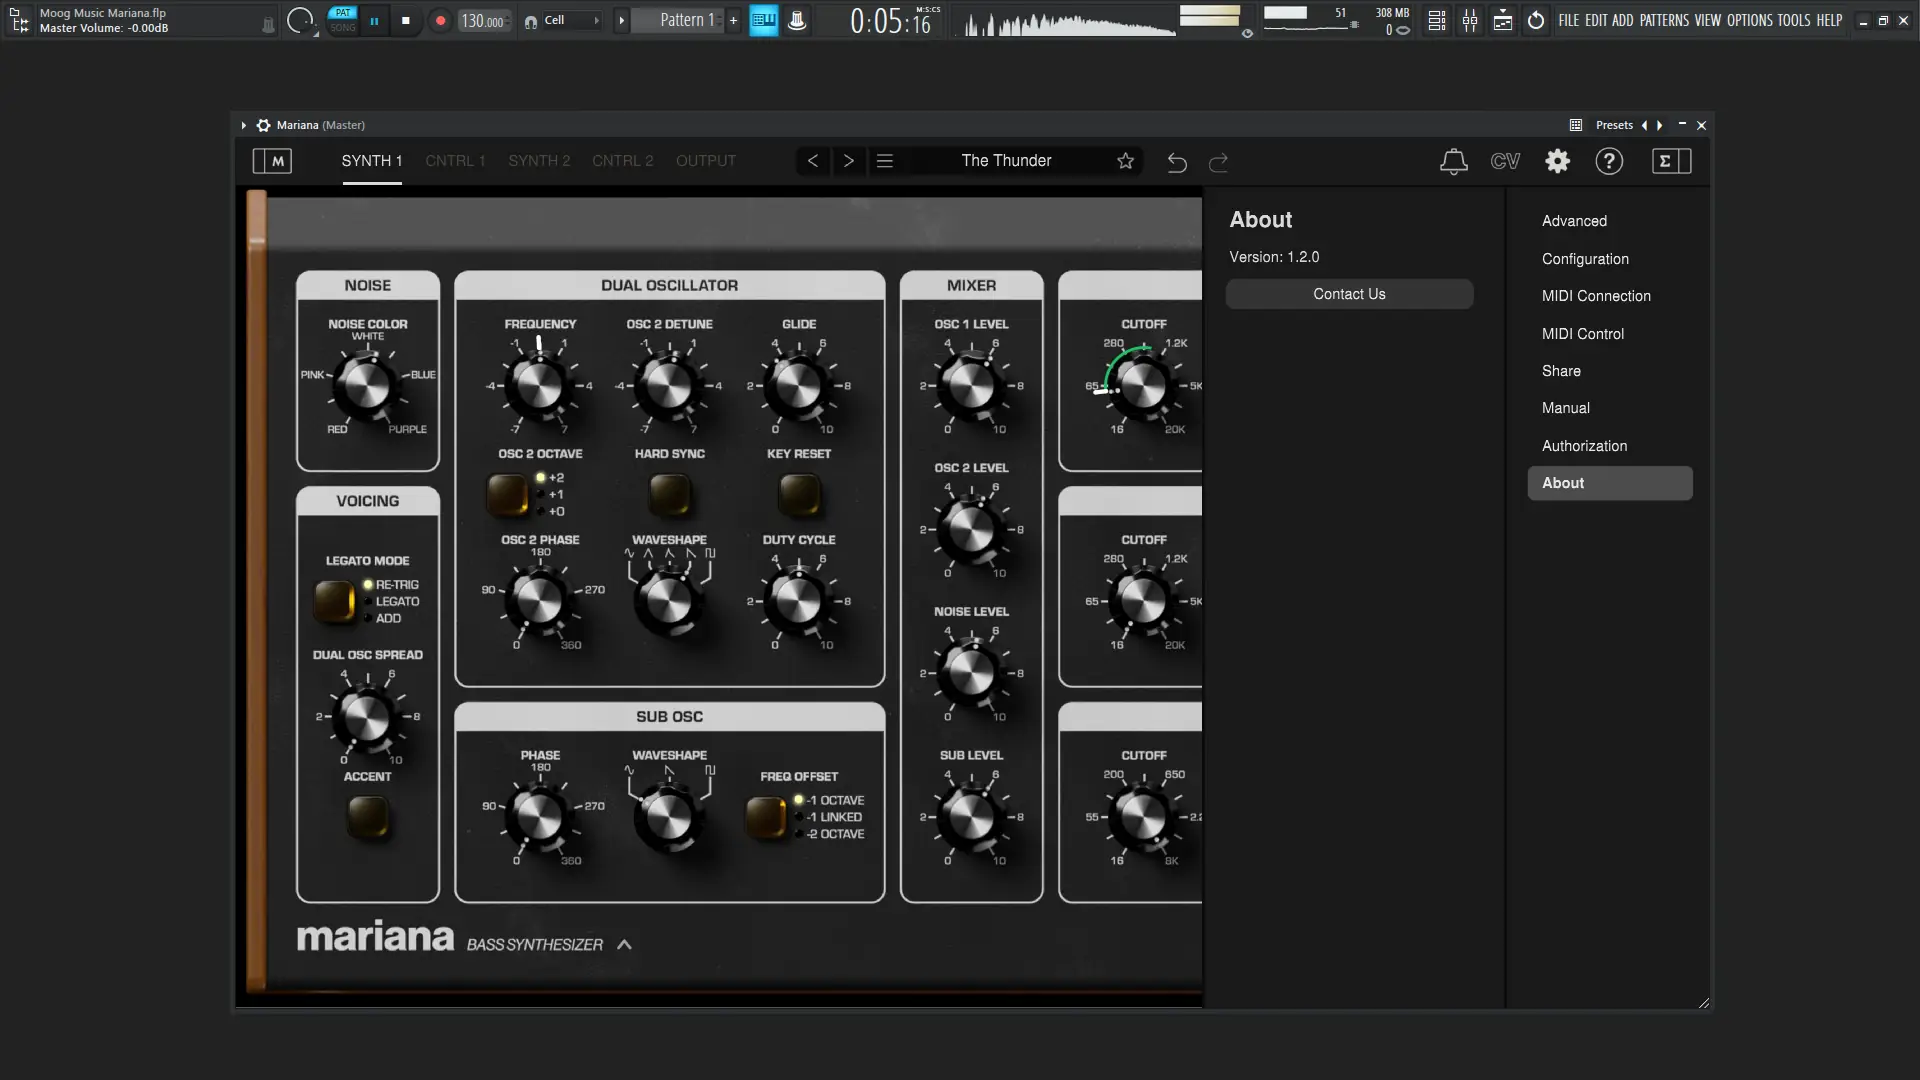Toggle the Key Reset button
The height and width of the screenshot is (1080, 1920).
798,493
